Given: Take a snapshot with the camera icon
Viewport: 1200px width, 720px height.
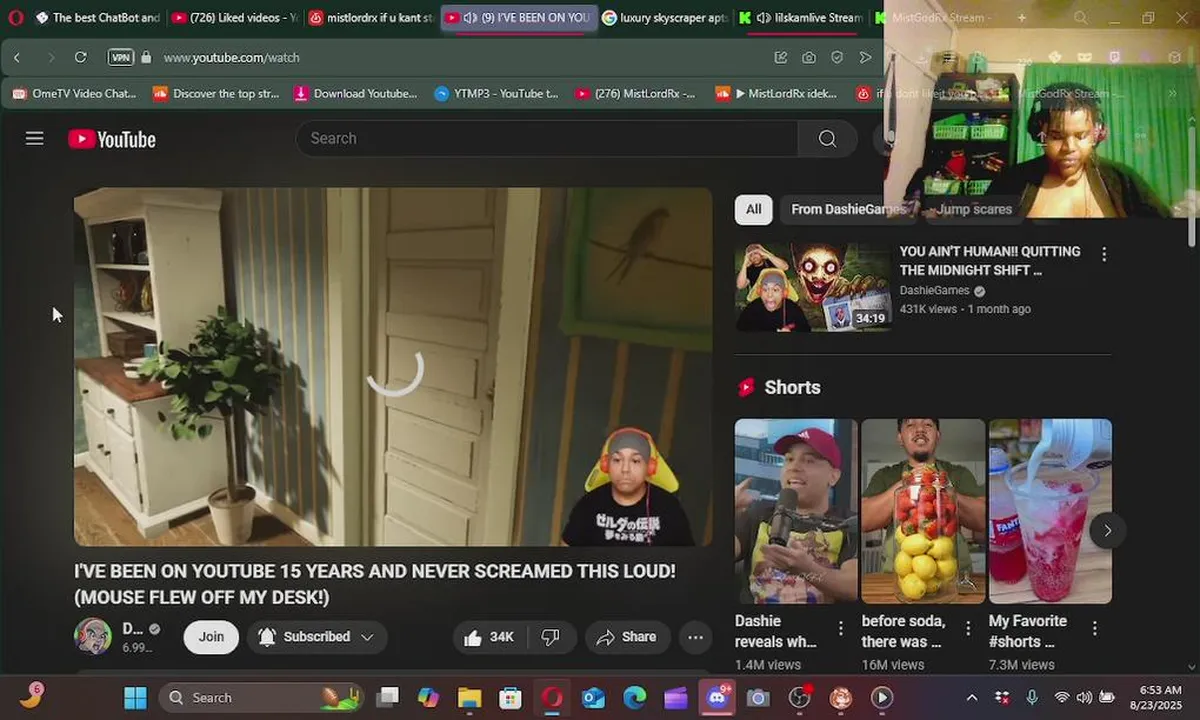Looking at the screenshot, I should (x=809, y=58).
